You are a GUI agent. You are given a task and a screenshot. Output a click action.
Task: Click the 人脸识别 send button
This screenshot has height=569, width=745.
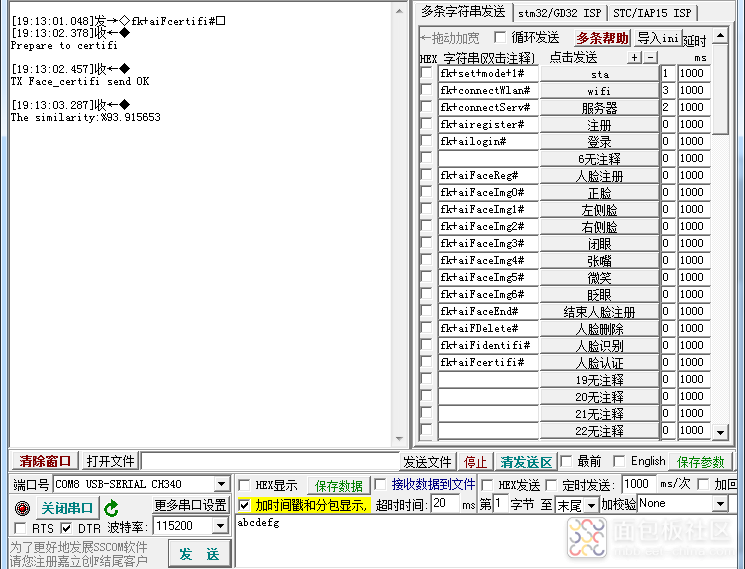point(600,345)
